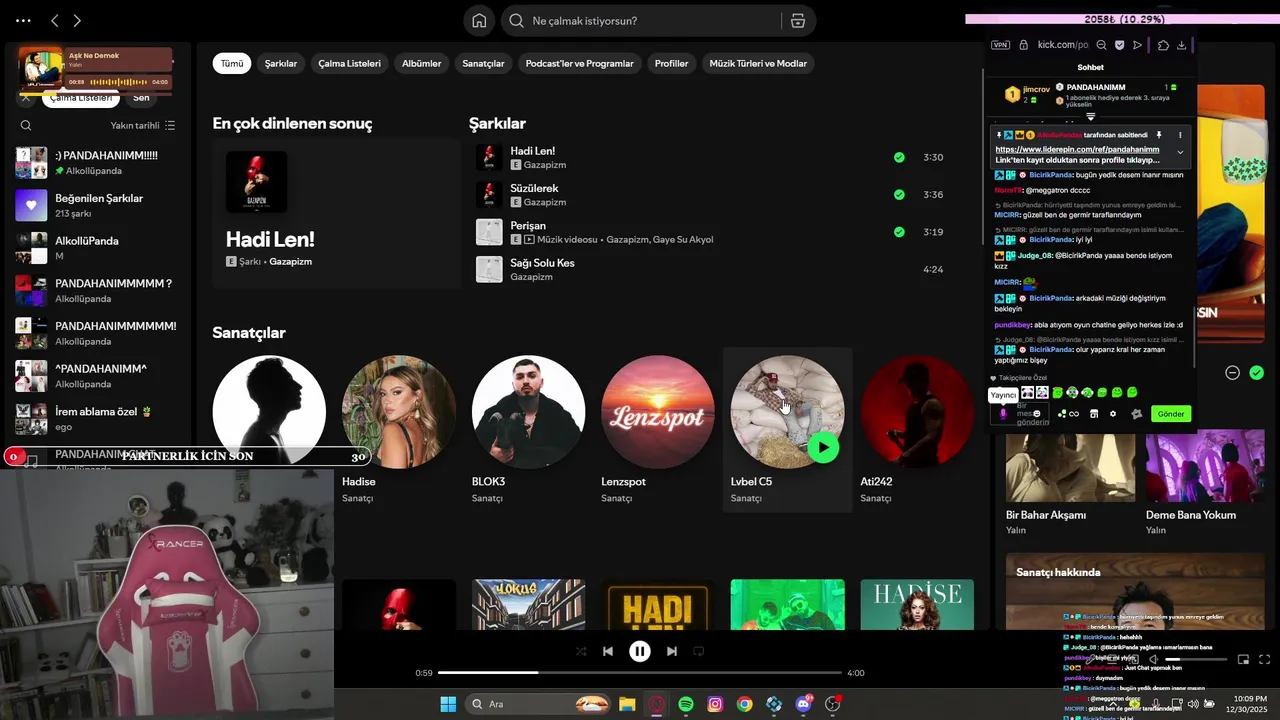Click the browser shield icon

(x=1119, y=45)
